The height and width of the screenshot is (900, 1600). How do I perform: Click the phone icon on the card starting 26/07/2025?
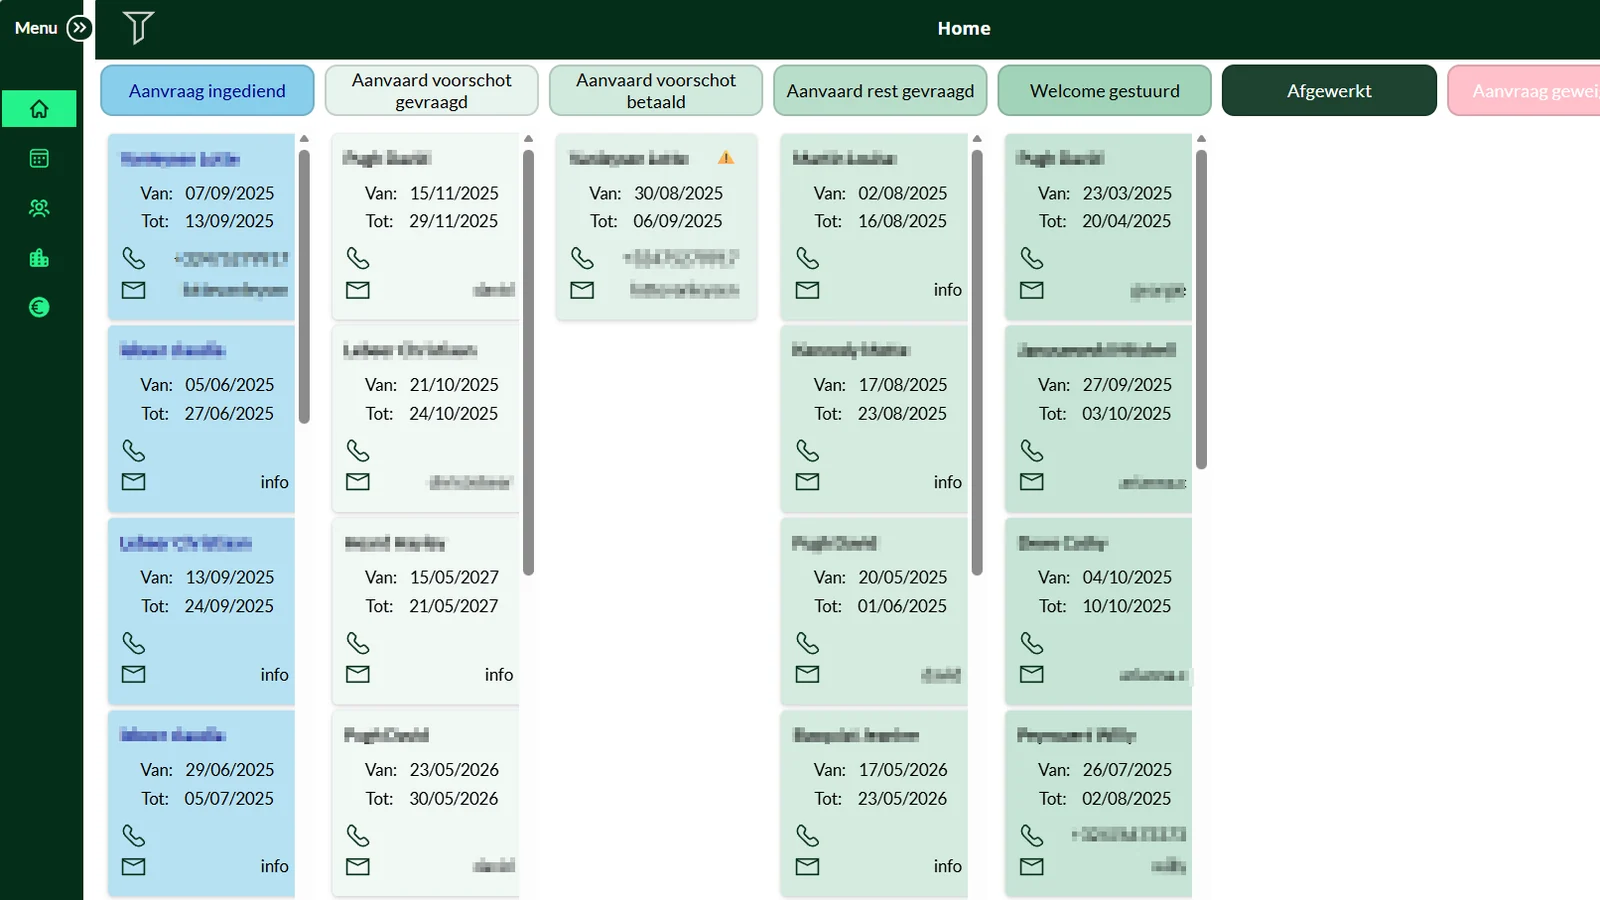click(1031, 835)
